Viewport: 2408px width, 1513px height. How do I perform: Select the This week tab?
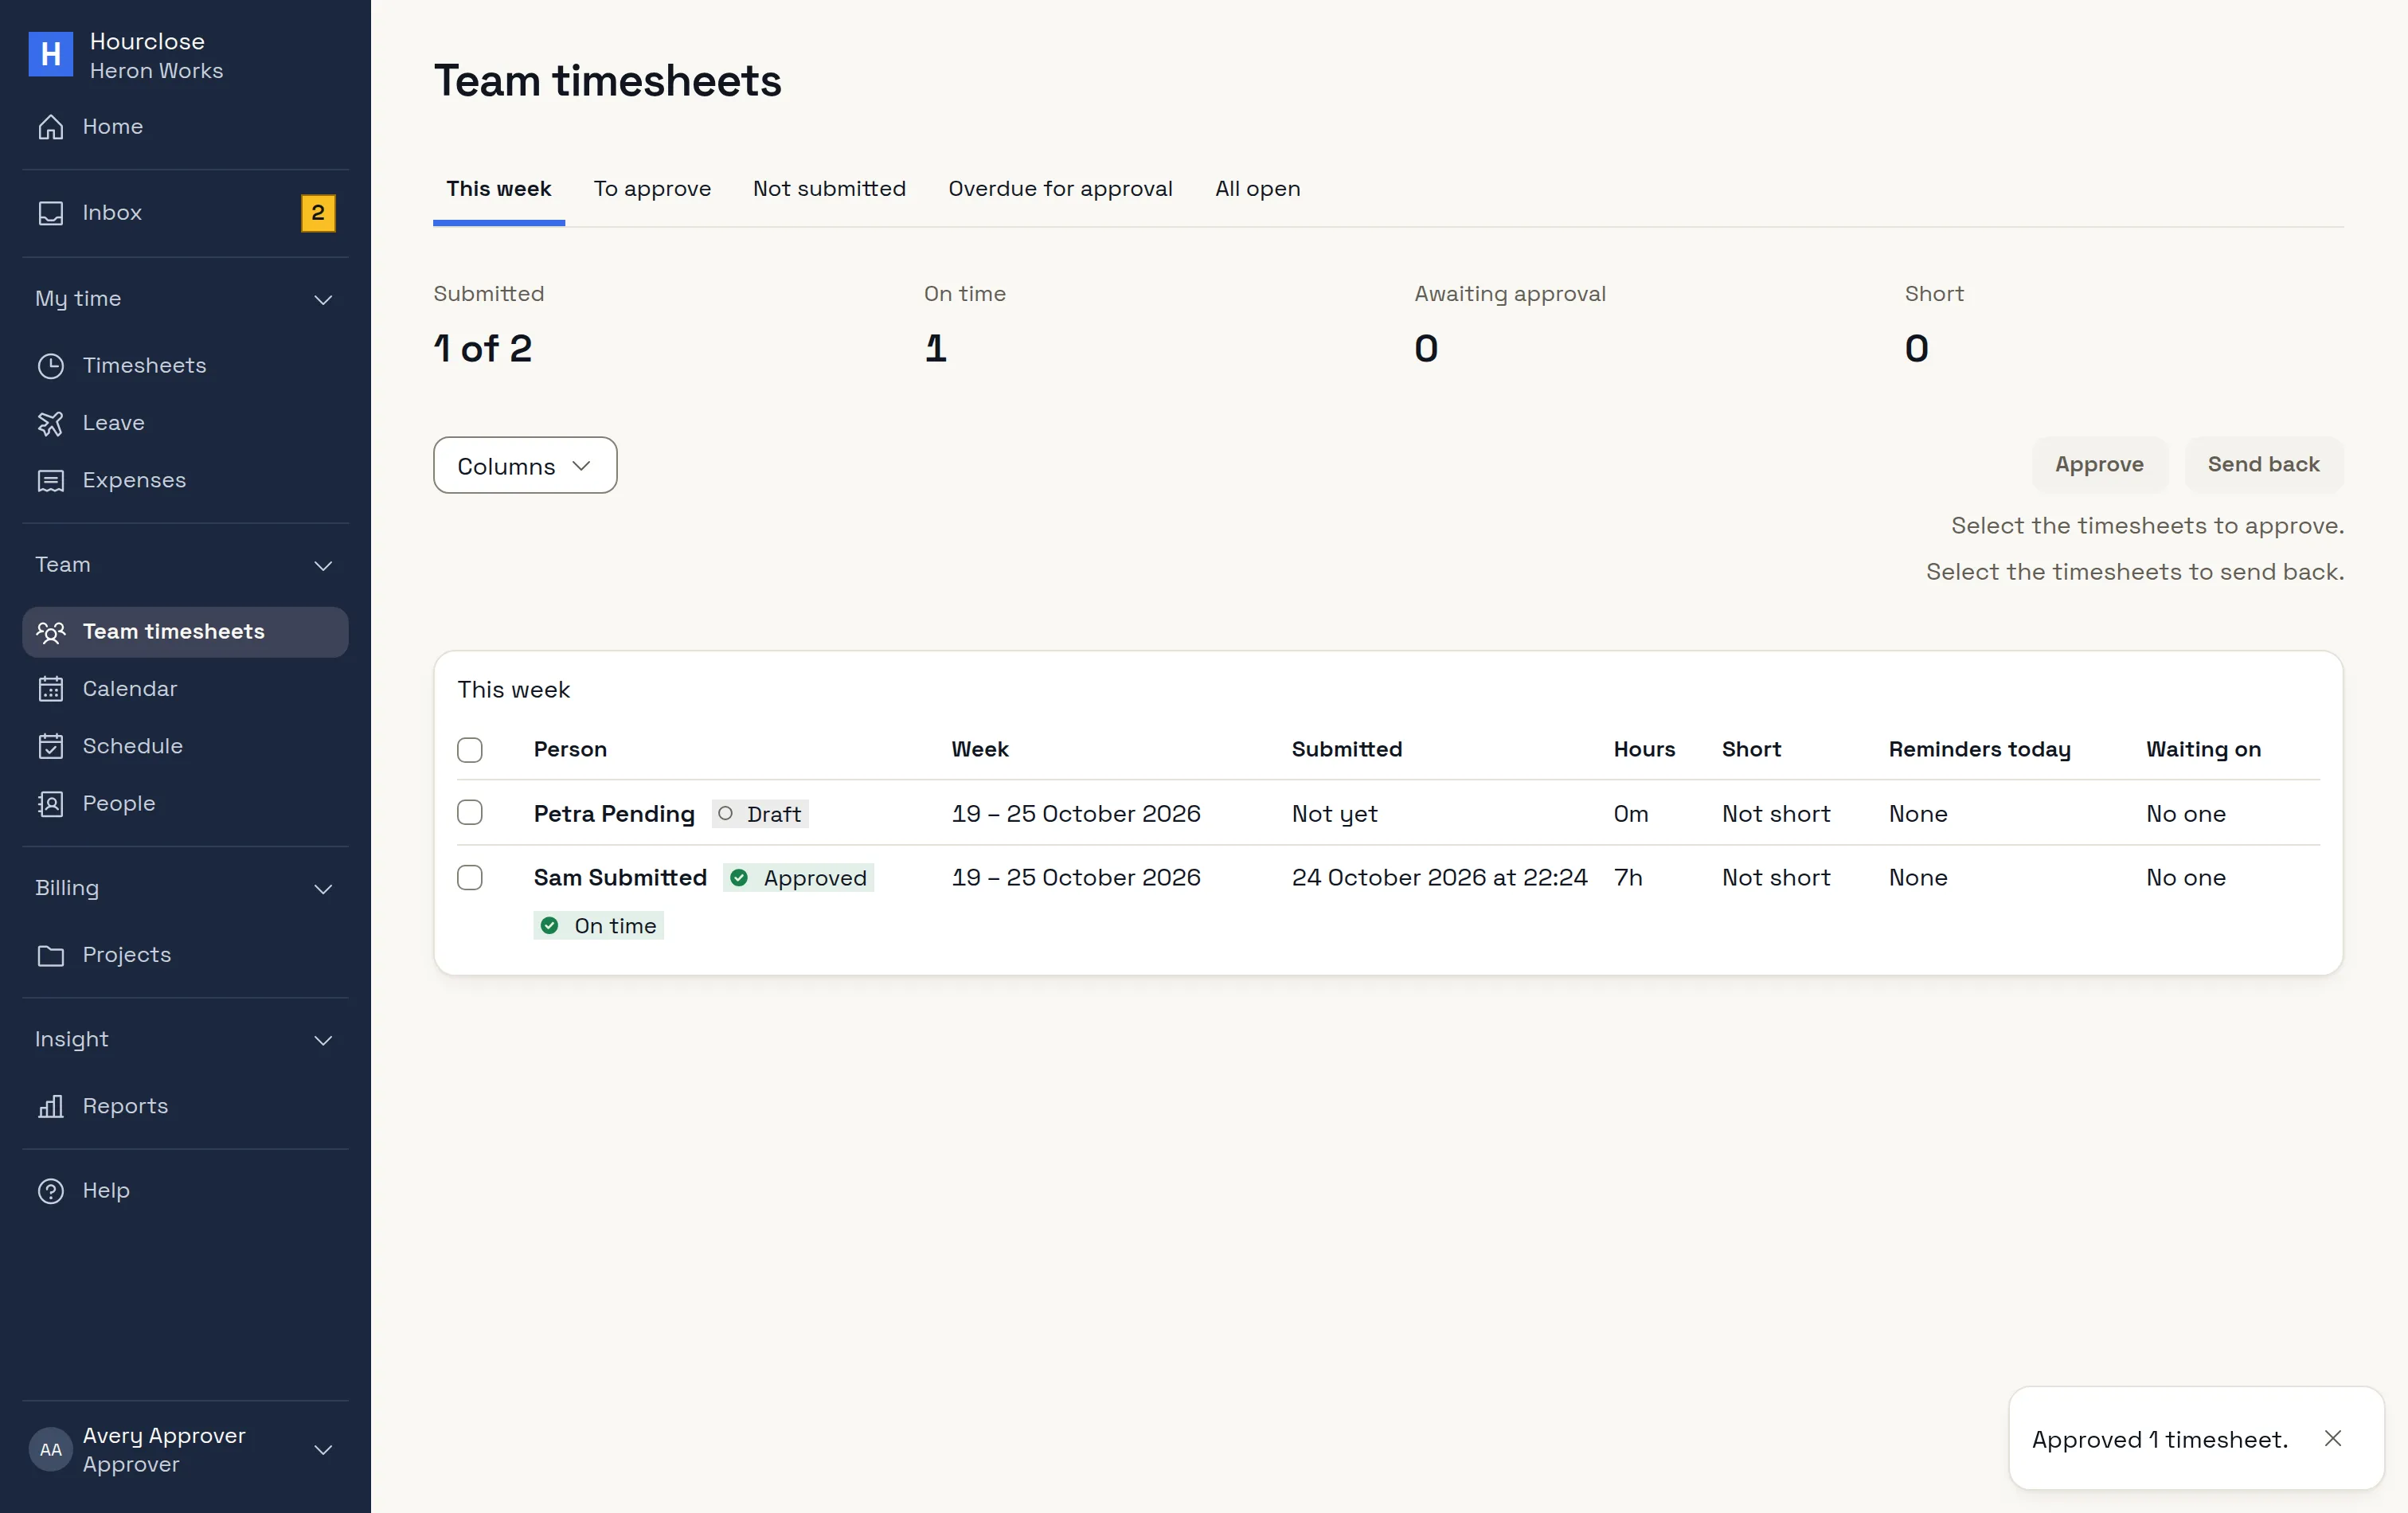[499, 189]
